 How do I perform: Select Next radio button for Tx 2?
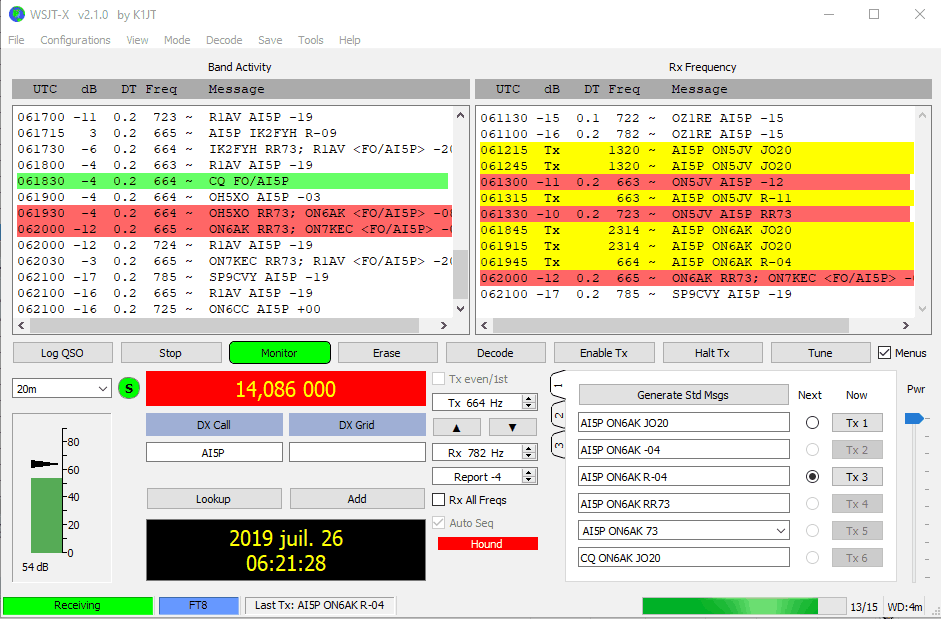click(812, 450)
